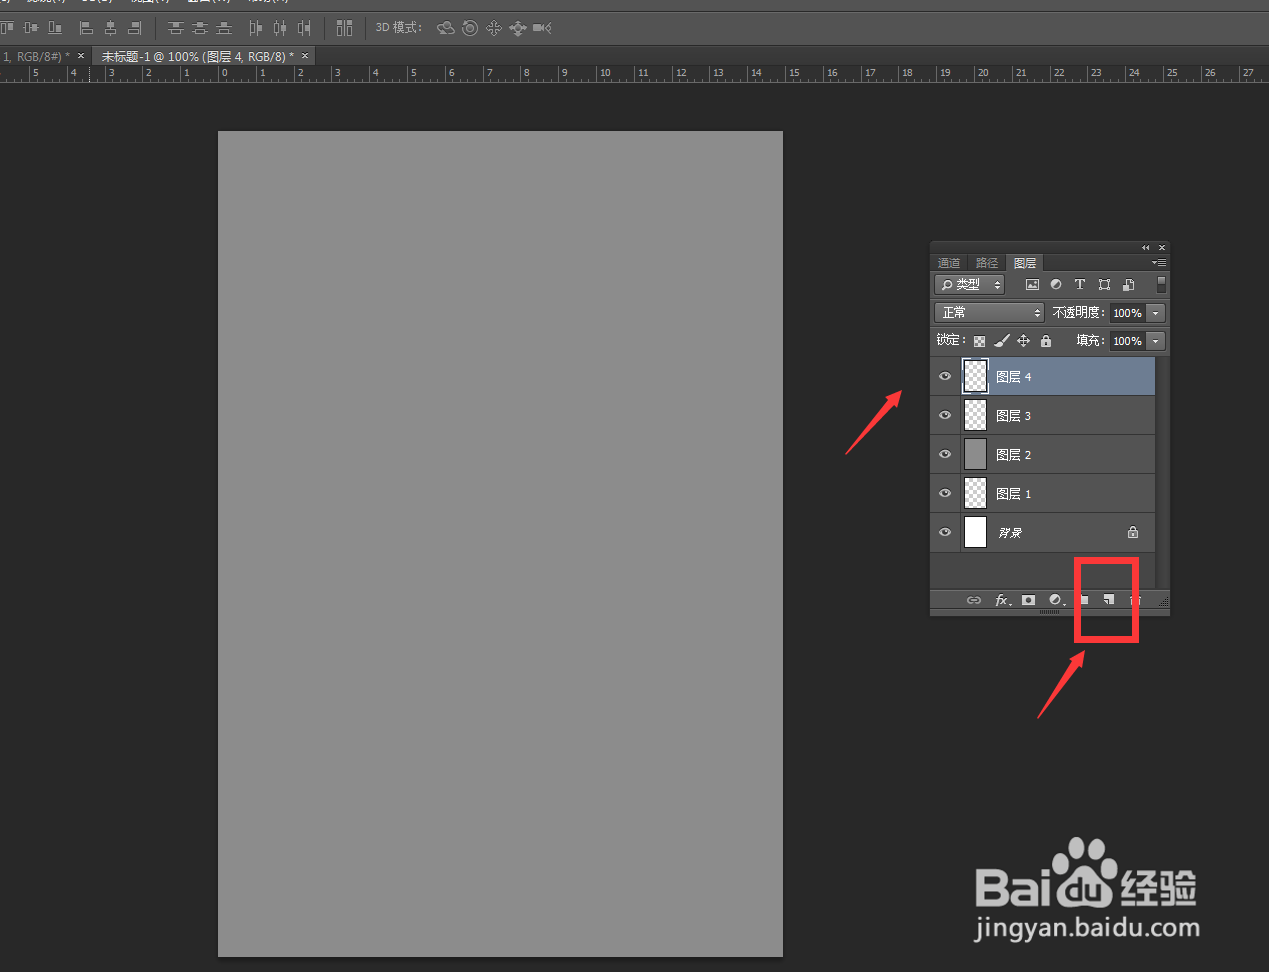Select the 3D pan object tool
The height and width of the screenshot is (972, 1269).
tap(494, 28)
